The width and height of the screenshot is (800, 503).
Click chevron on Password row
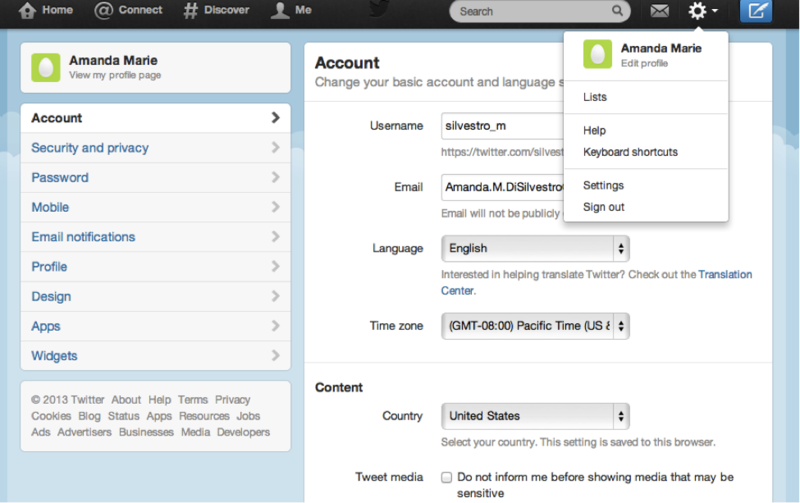[x=276, y=177]
